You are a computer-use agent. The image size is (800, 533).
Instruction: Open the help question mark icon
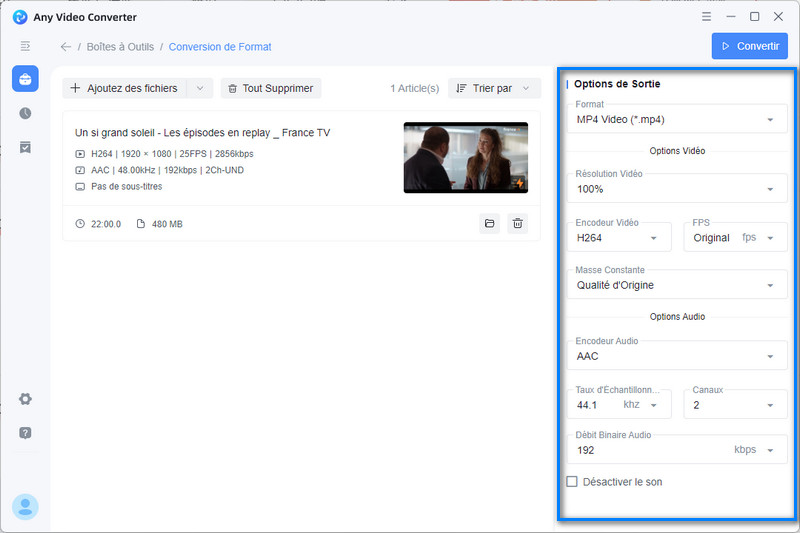[x=25, y=433]
